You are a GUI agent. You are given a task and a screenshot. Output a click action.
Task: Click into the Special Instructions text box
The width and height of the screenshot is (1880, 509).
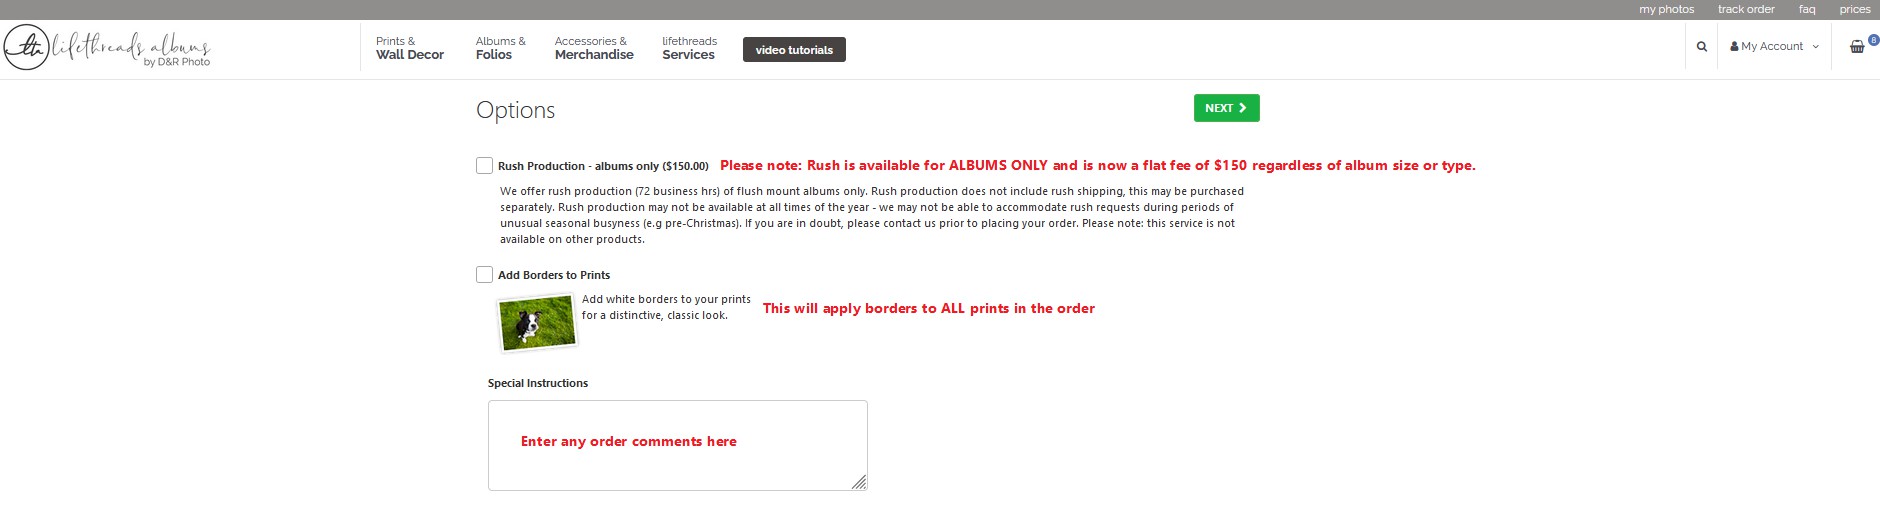coord(677,445)
